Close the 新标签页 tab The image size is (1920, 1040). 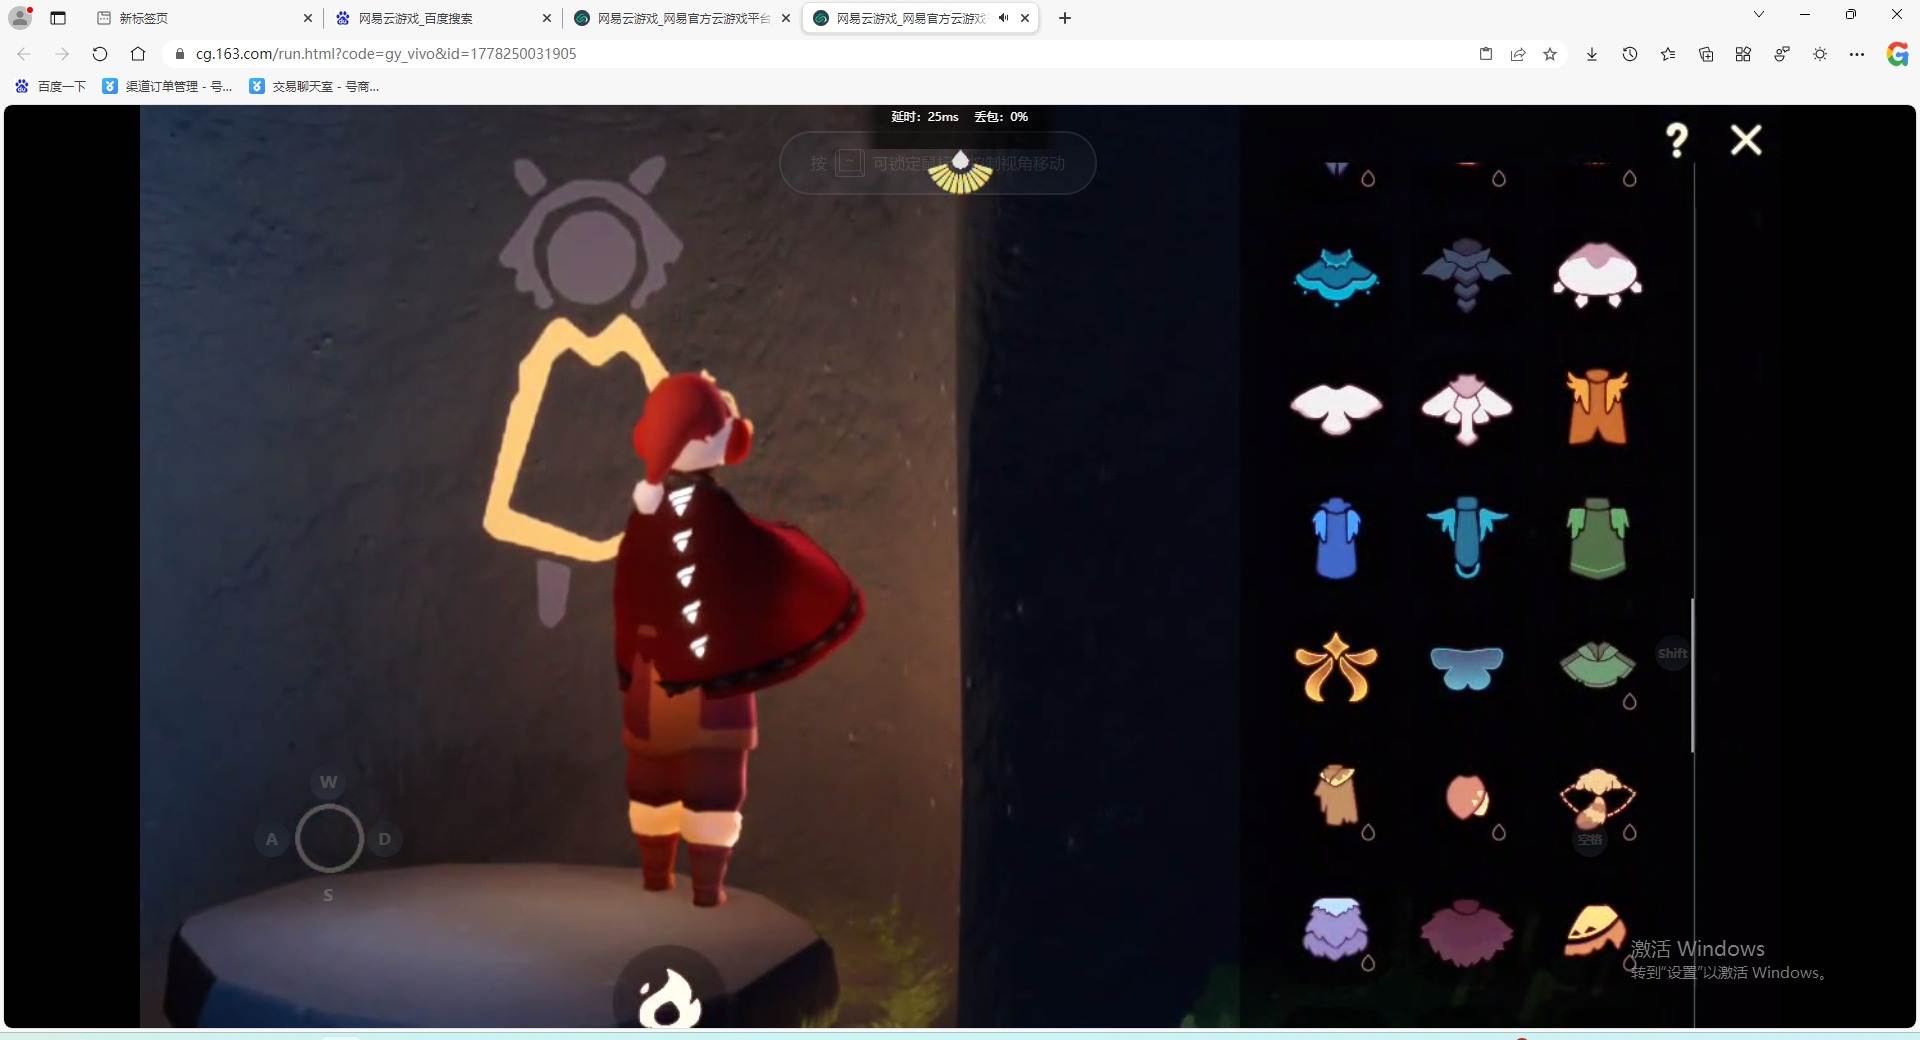(x=308, y=18)
